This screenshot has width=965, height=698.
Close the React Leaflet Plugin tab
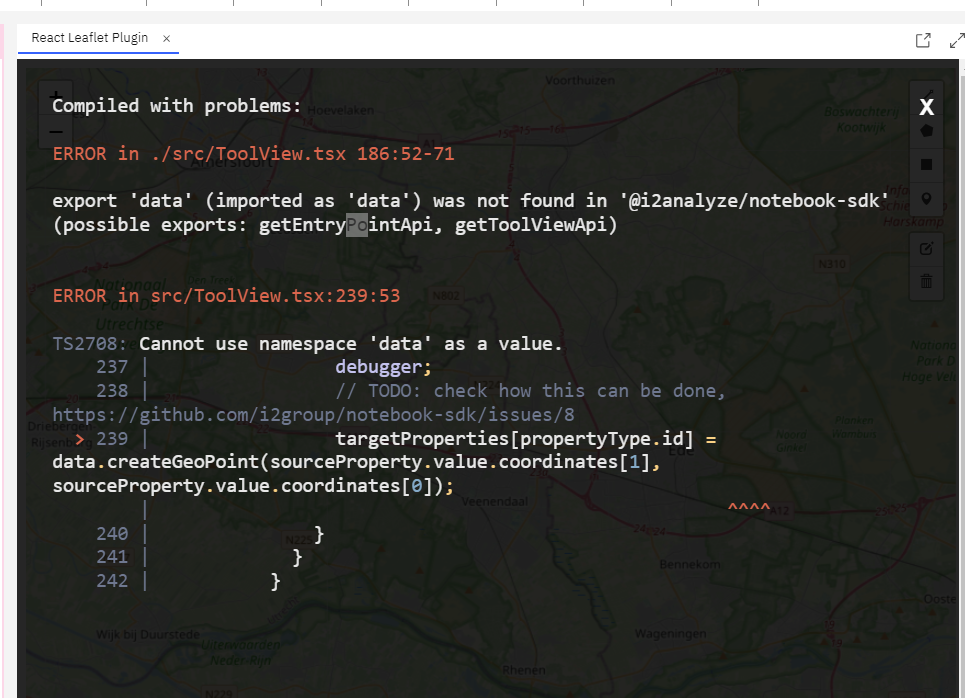coord(166,38)
